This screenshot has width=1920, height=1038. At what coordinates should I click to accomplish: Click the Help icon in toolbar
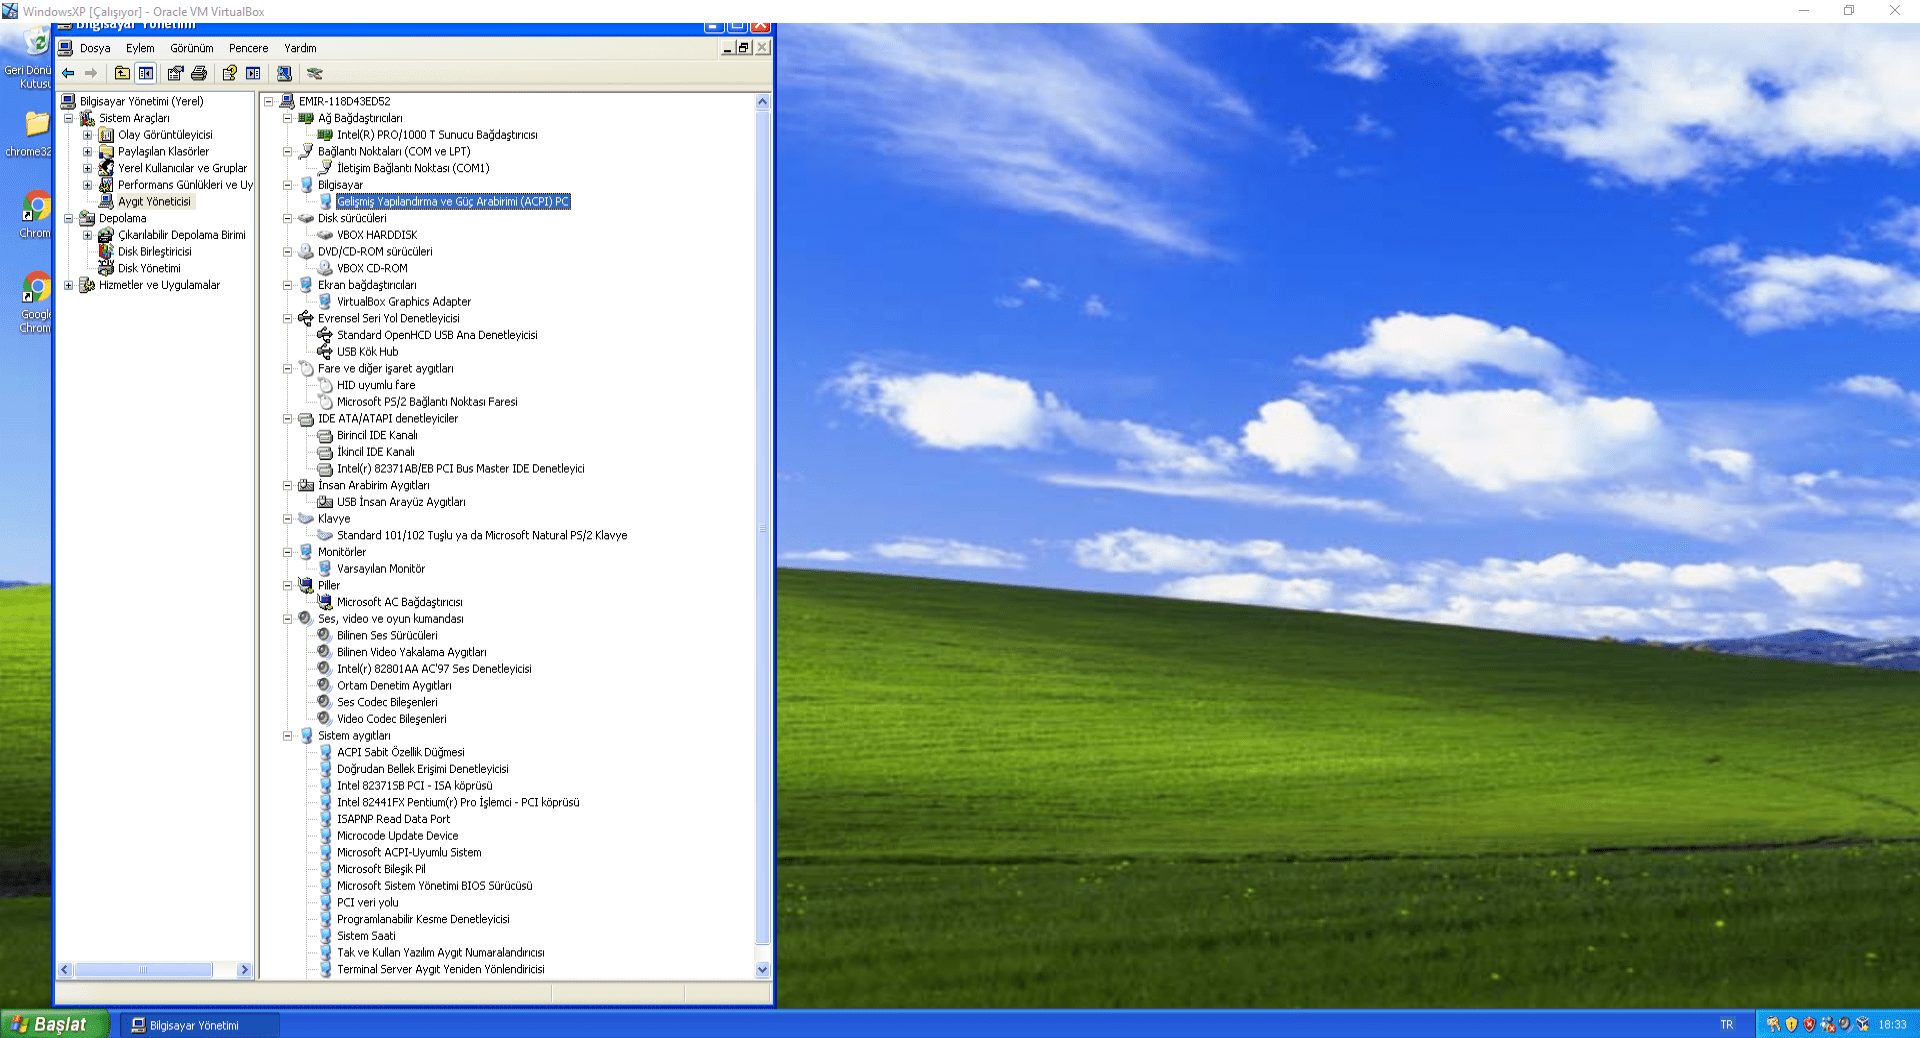228,73
